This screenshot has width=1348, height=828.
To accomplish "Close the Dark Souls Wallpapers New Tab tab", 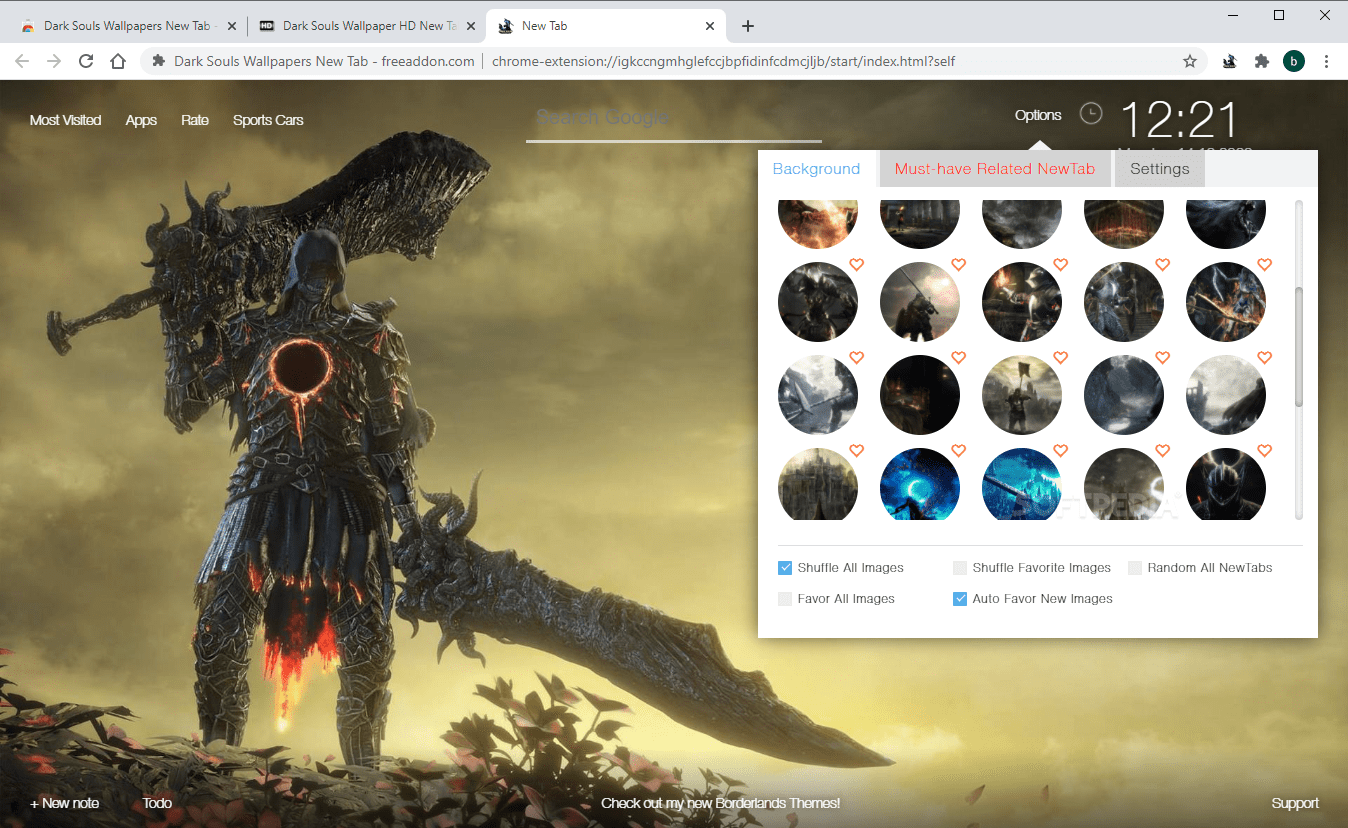I will (231, 26).
